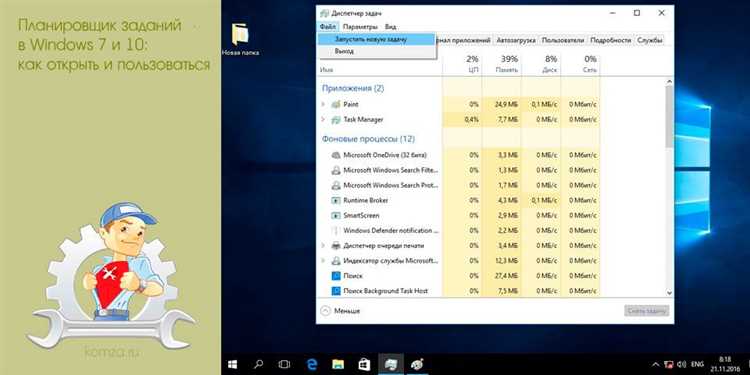Click the scrollbar up arrow
Image resolution: width=750 pixels, height=375 pixels.
tap(669, 82)
